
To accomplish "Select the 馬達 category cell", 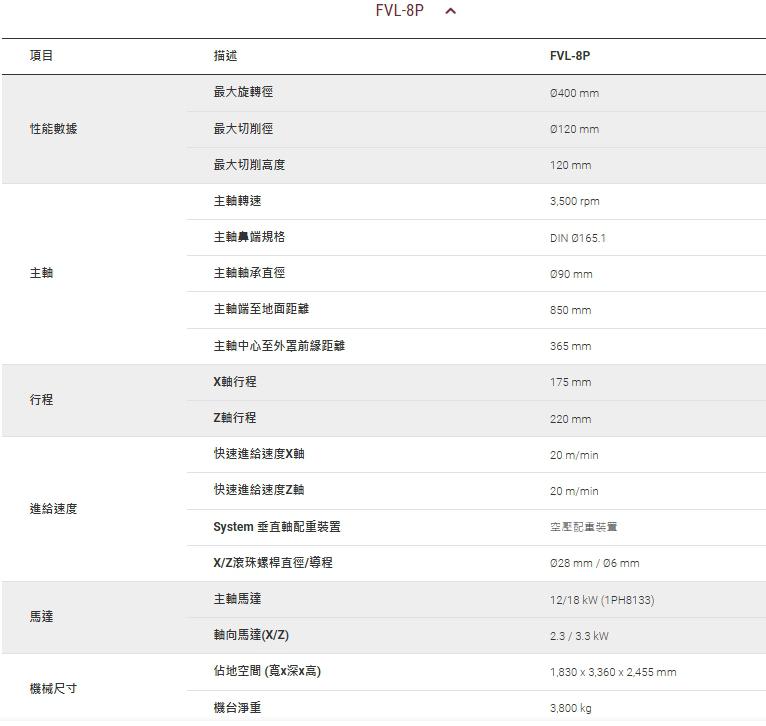I will coord(42,617).
